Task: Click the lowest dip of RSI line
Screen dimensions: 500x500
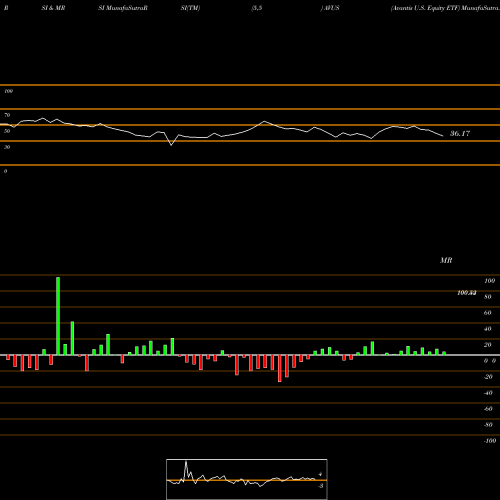Action: coord(171,145)
